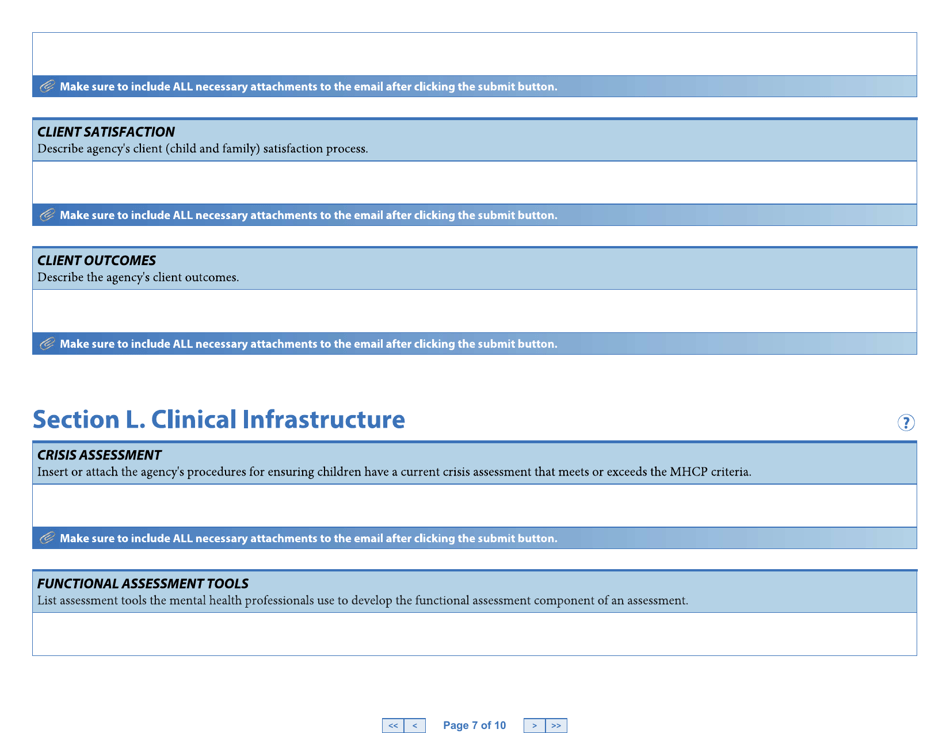
Task: Click the paperclip icon in the topmost attachment reminder bar
Action: pyautogui.click(x=47, y=86)
